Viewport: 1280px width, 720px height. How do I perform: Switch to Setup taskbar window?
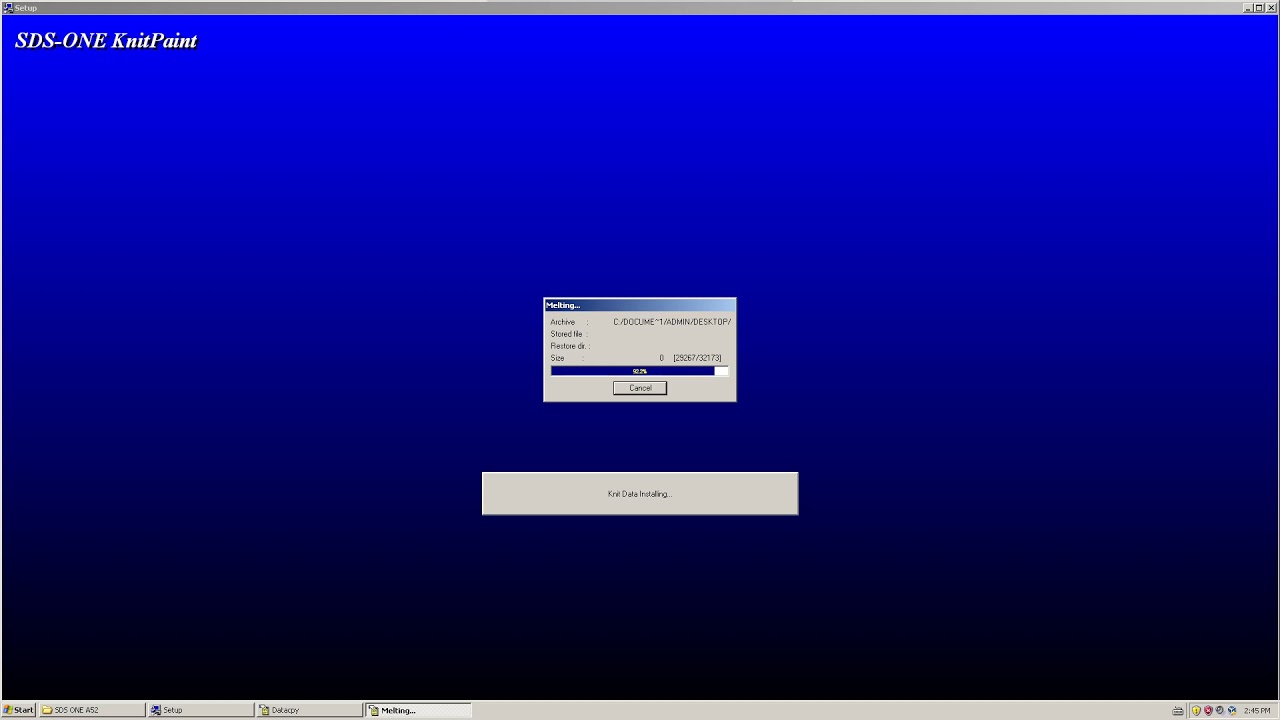point(200,710)
